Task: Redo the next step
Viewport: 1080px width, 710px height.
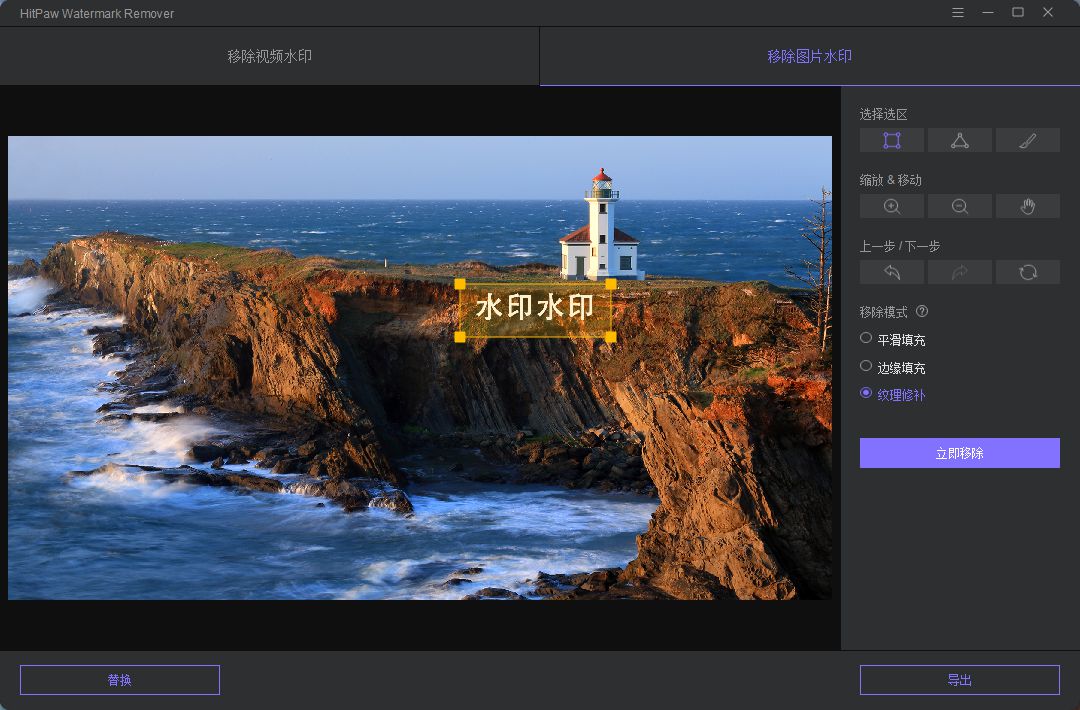Action: coord(959,272)
